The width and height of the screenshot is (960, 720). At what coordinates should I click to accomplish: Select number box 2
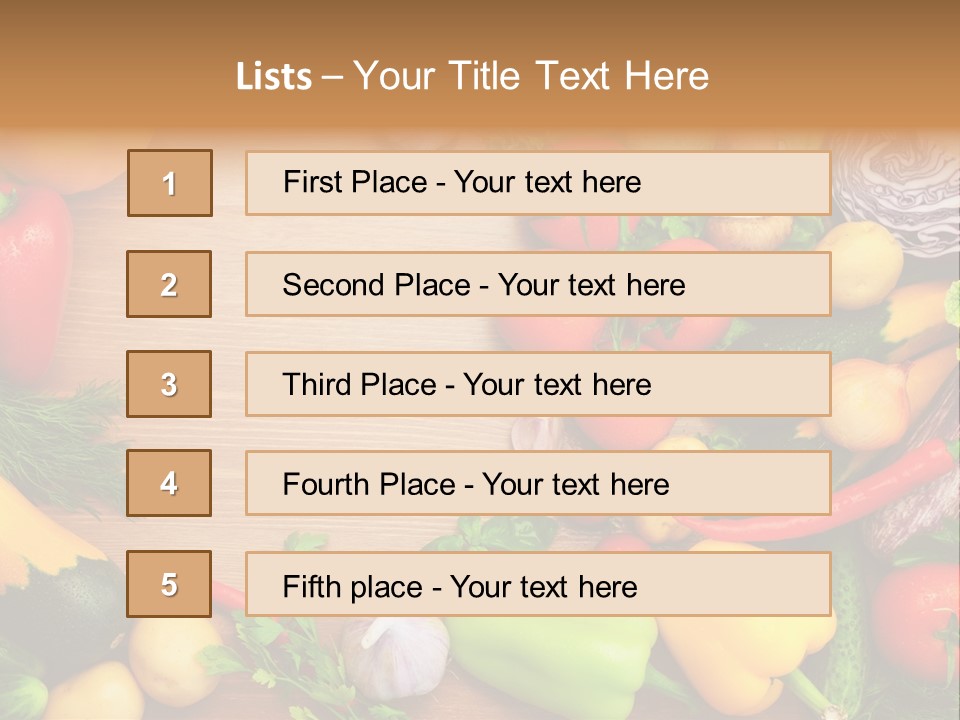[169, 284]
